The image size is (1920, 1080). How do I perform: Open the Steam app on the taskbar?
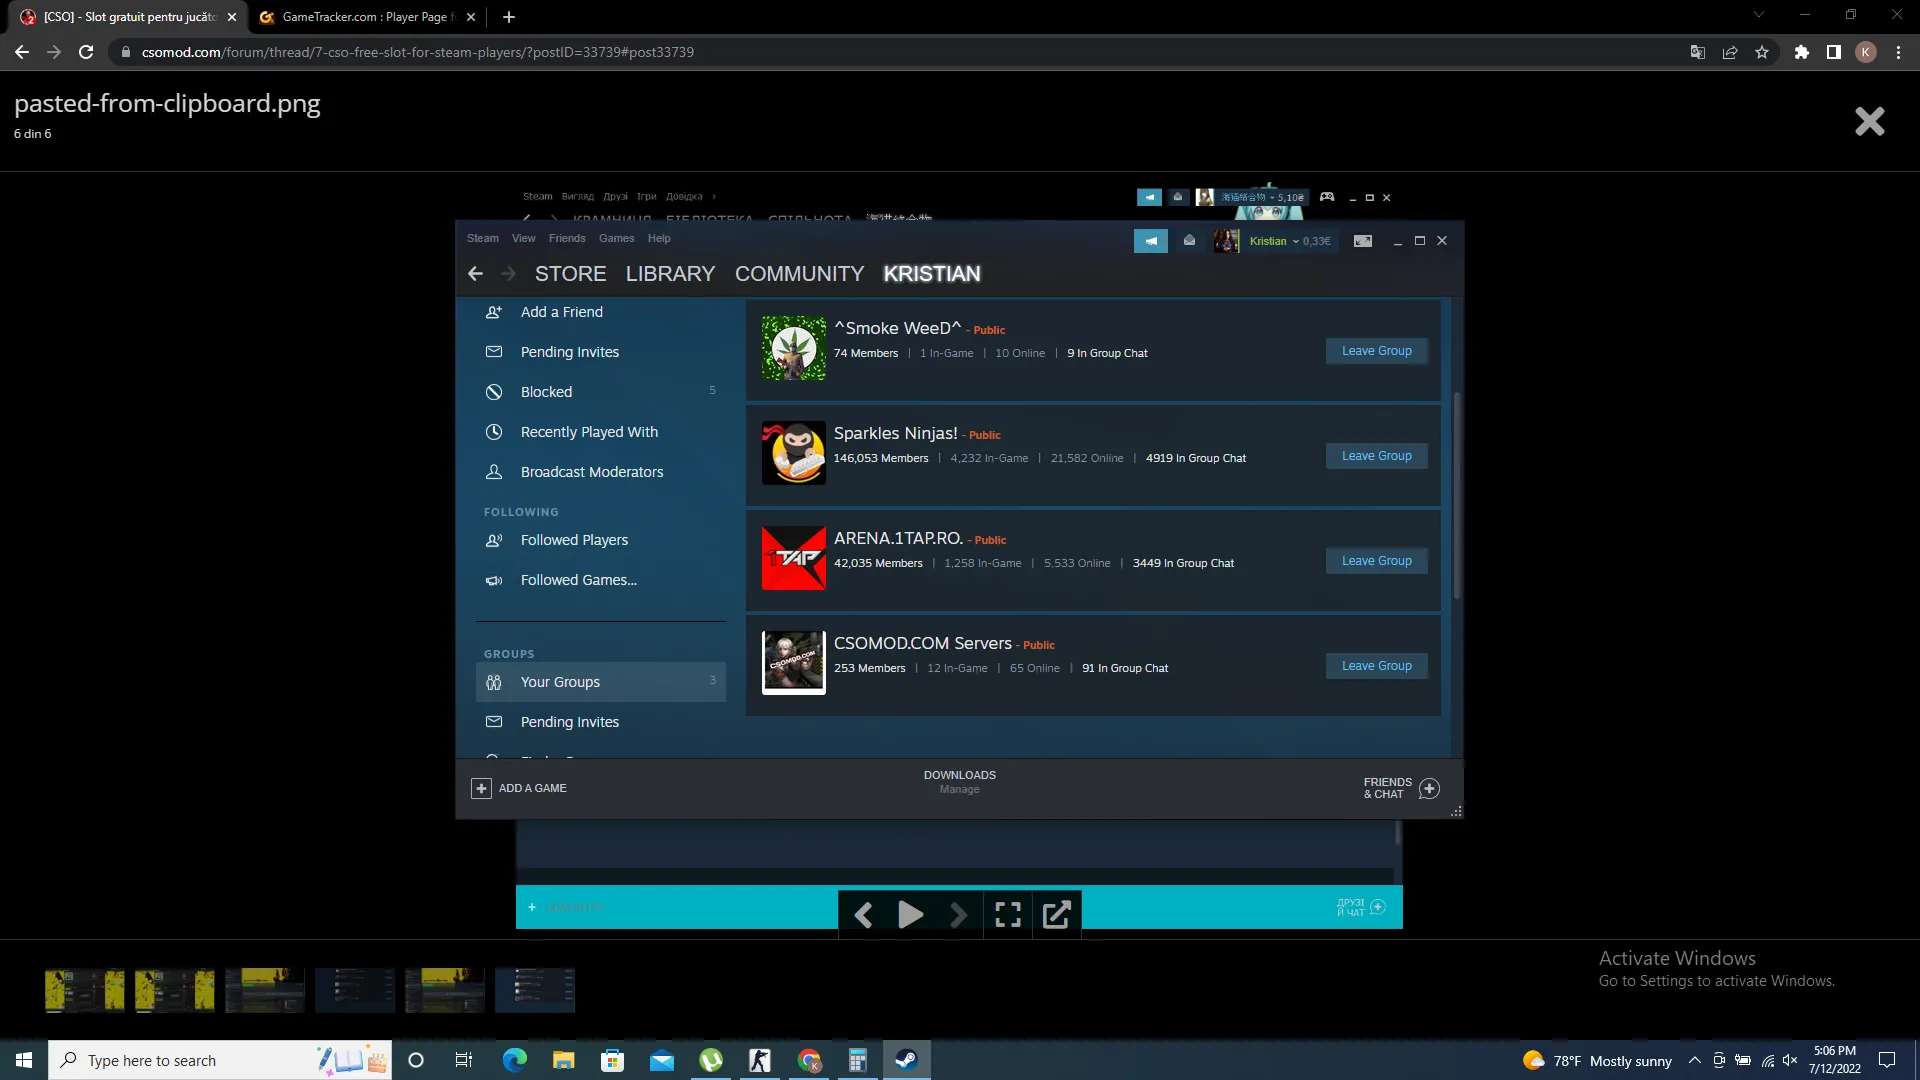[907, 1060]
